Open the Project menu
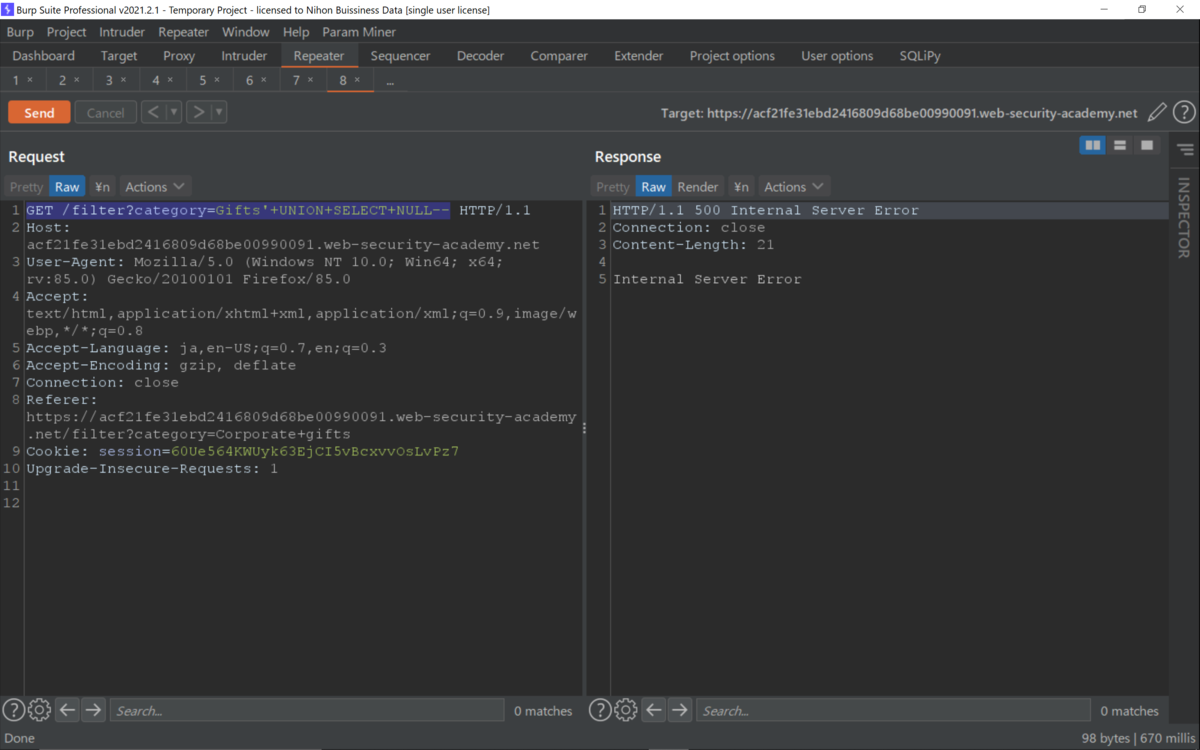The width and height of the screenshot is (1200, 750). [66, 32]
